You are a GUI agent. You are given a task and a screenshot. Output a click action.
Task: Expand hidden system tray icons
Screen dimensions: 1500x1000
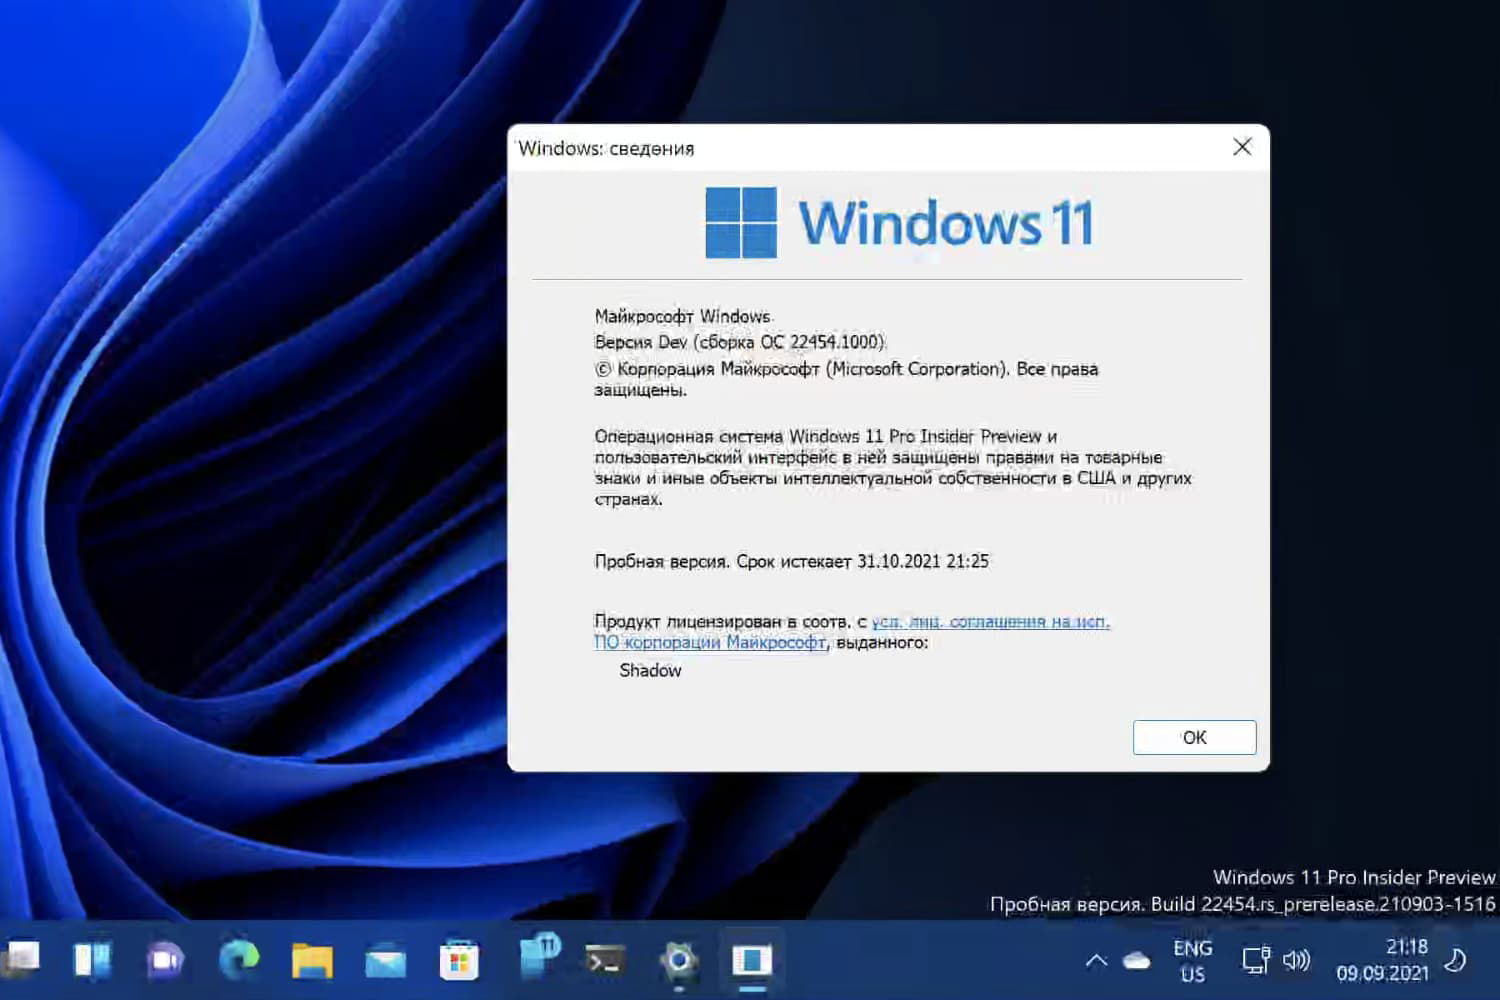(1098, 960)
